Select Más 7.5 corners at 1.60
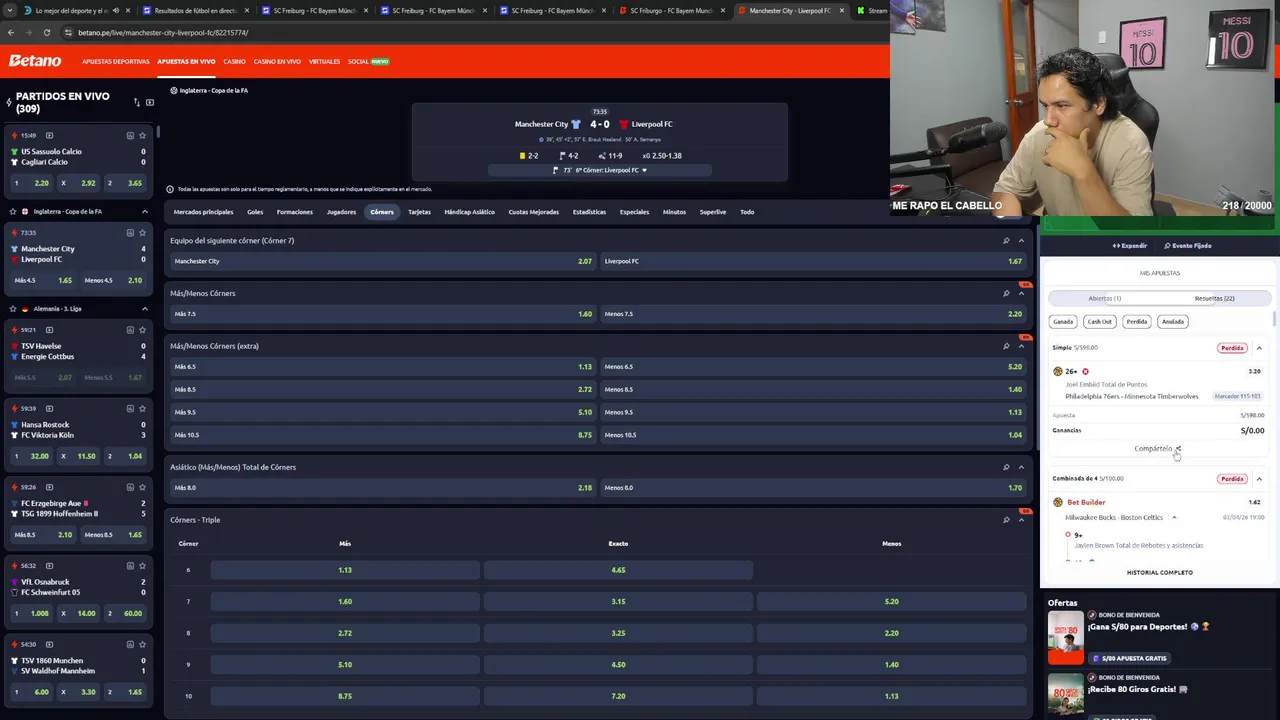The width and height of the screenshot is (1280, 720). [x=382, y=314]
